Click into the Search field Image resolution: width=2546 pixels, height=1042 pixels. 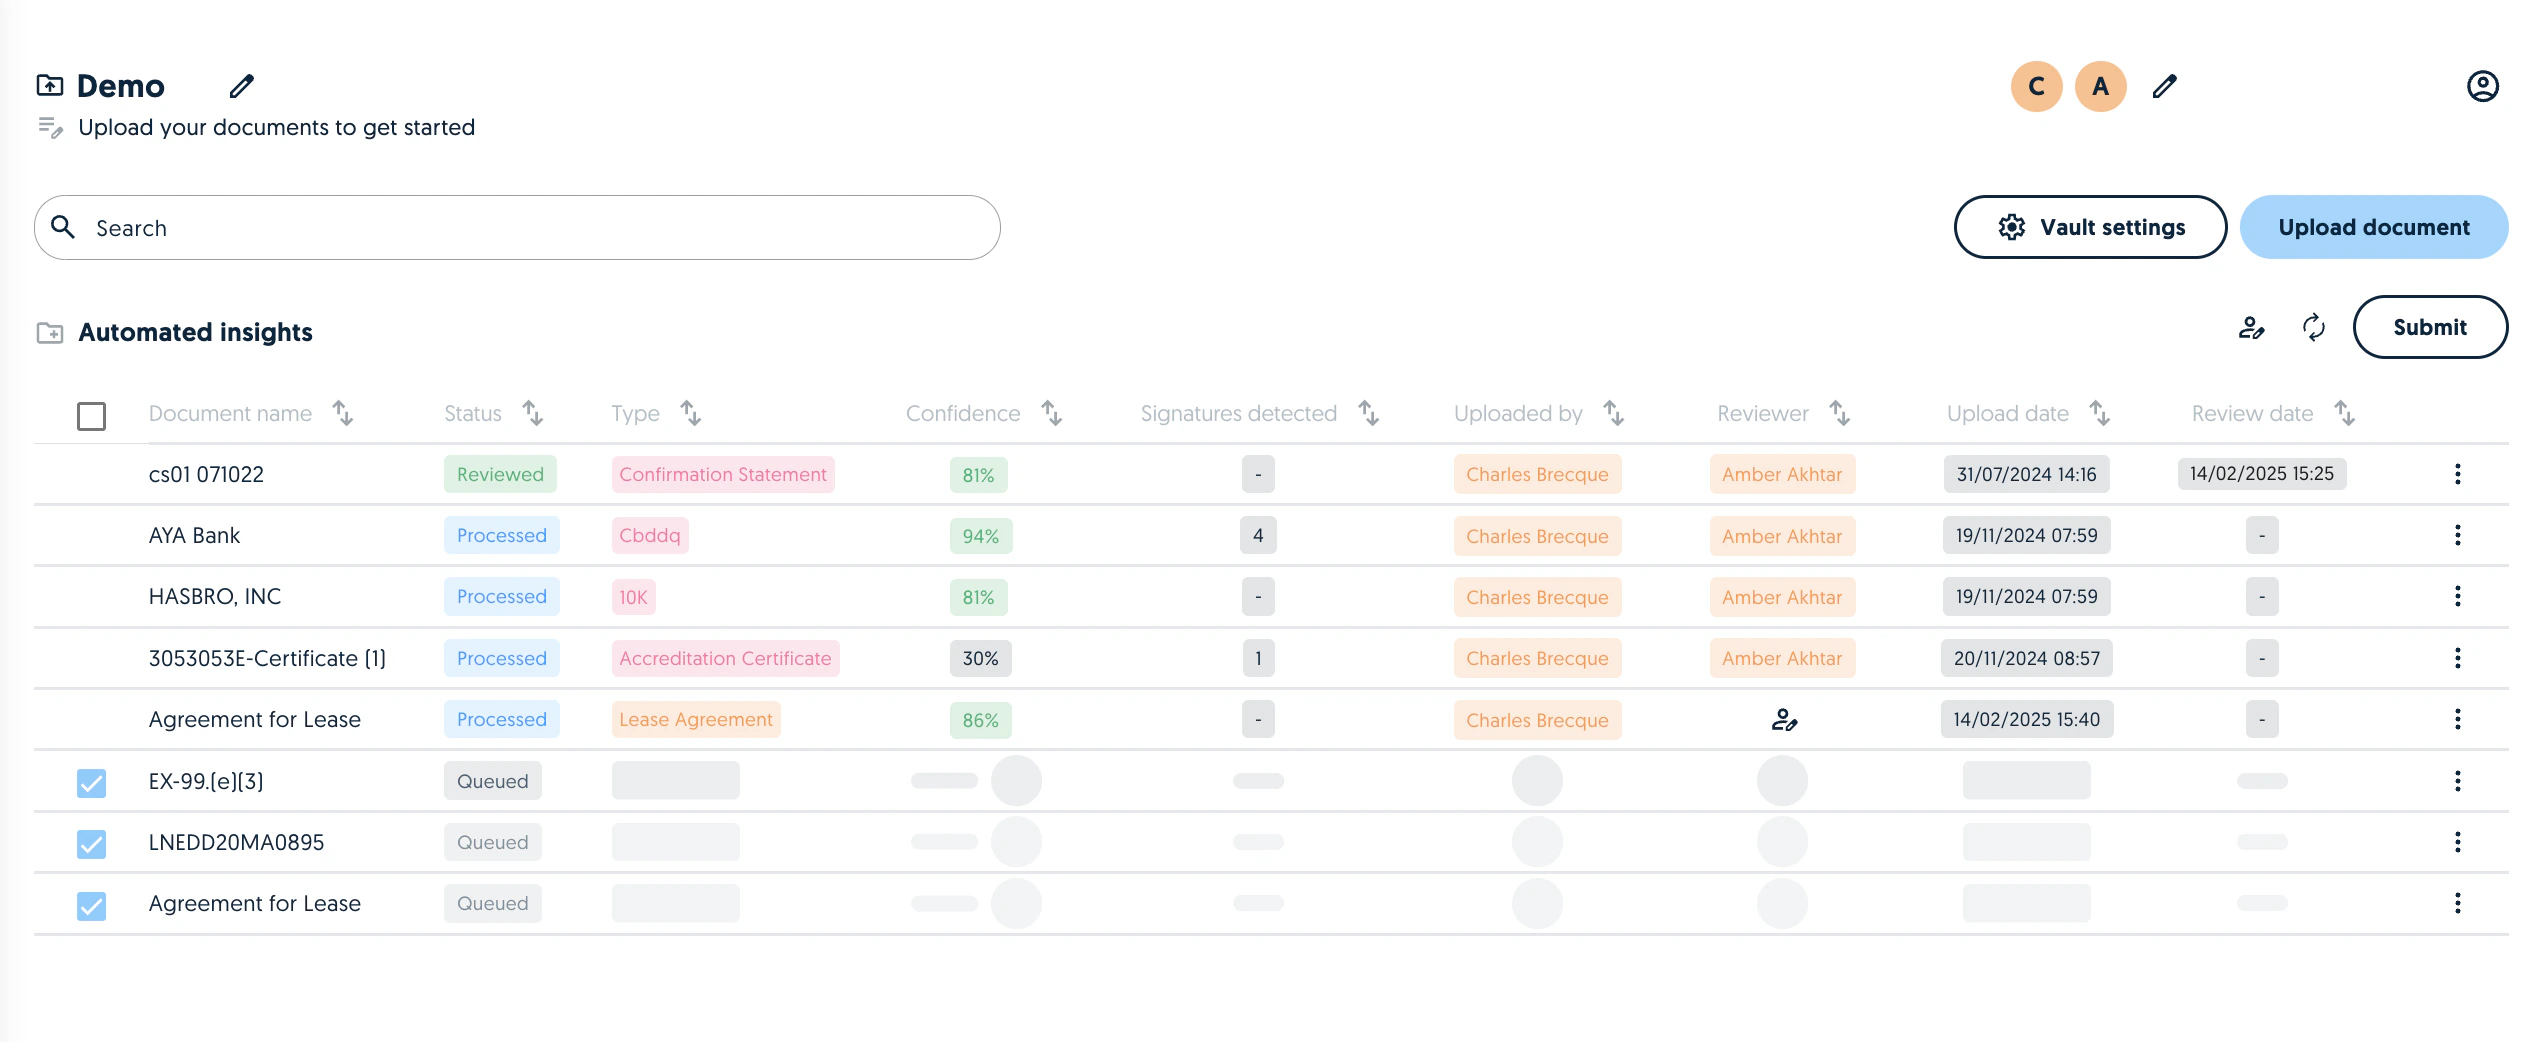[x=517, y=228]
